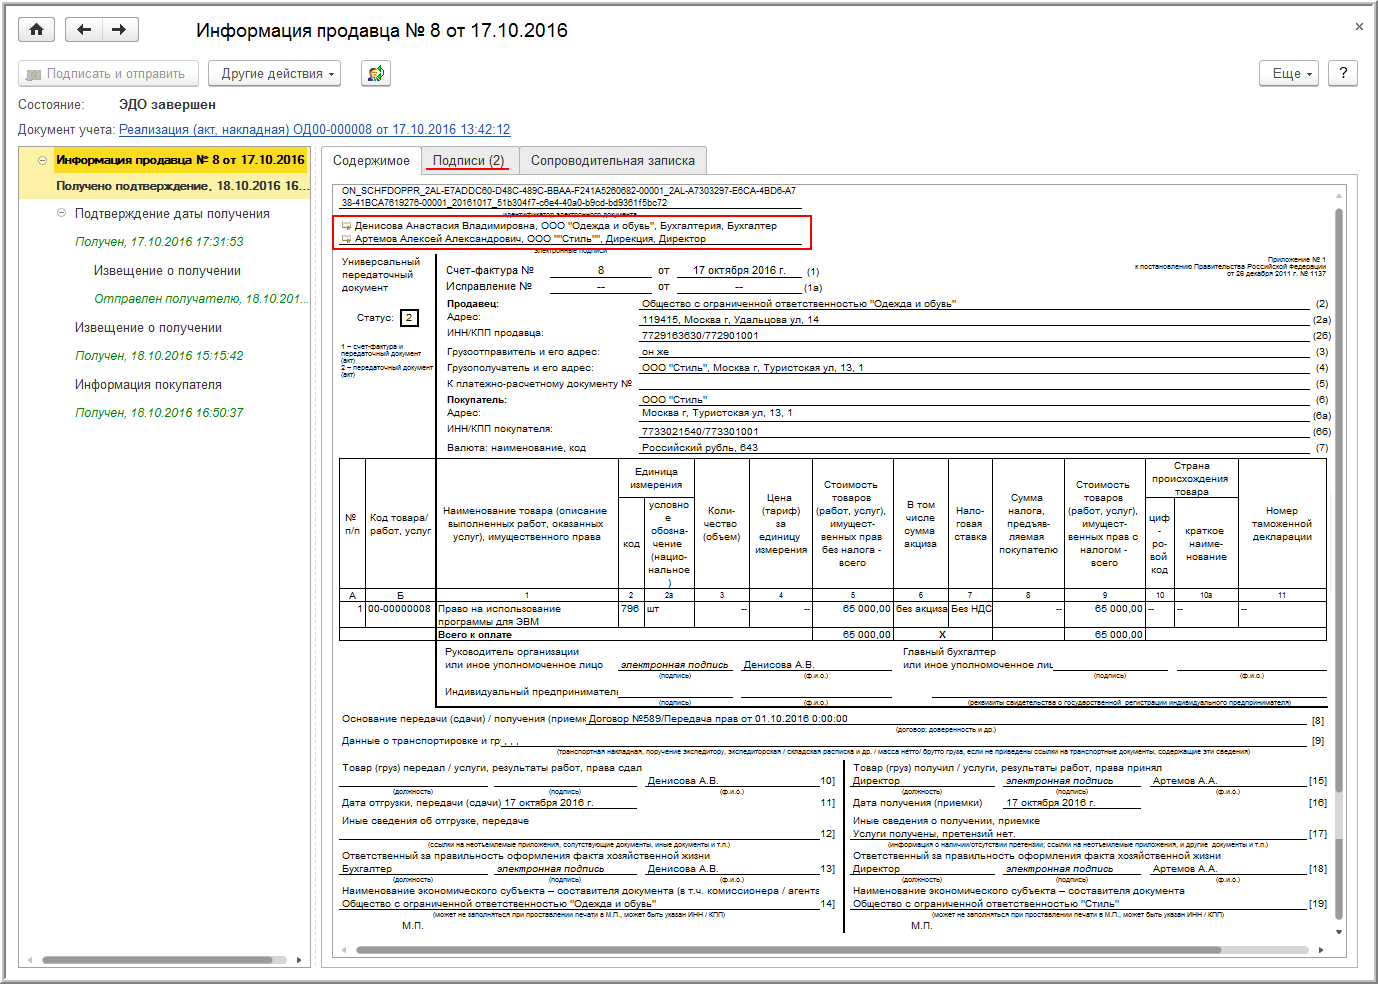Image resolution: width=1378 pixels, height=984 pixels.
Task: Click the document scroll left arrow
Action: click(343, 950)
